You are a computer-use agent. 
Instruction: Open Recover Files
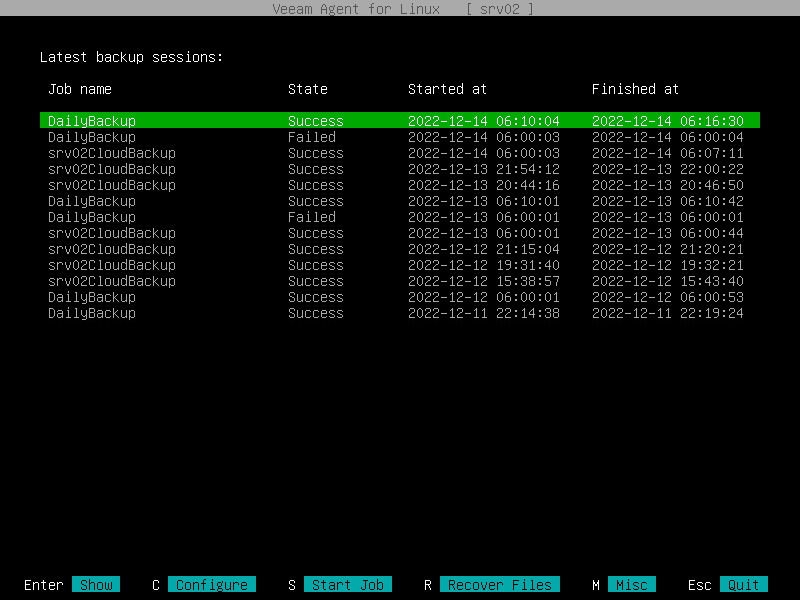point(499,584)
